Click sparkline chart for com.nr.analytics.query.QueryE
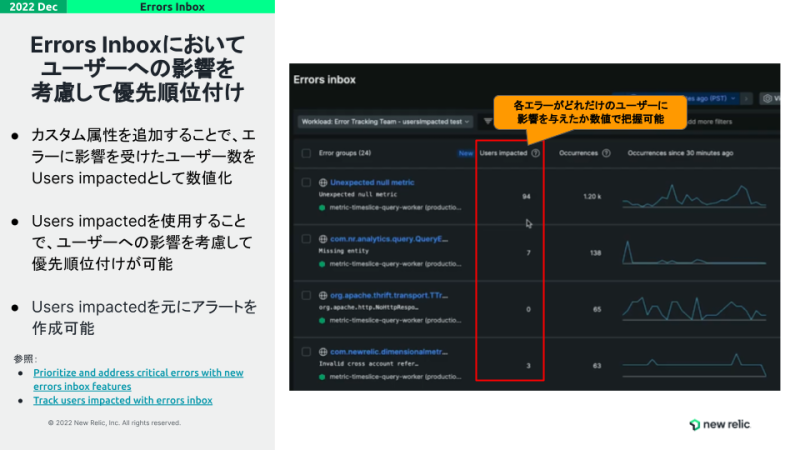Image resolution: width=800 pixels, height=450 pixels. tap(694, 253)
